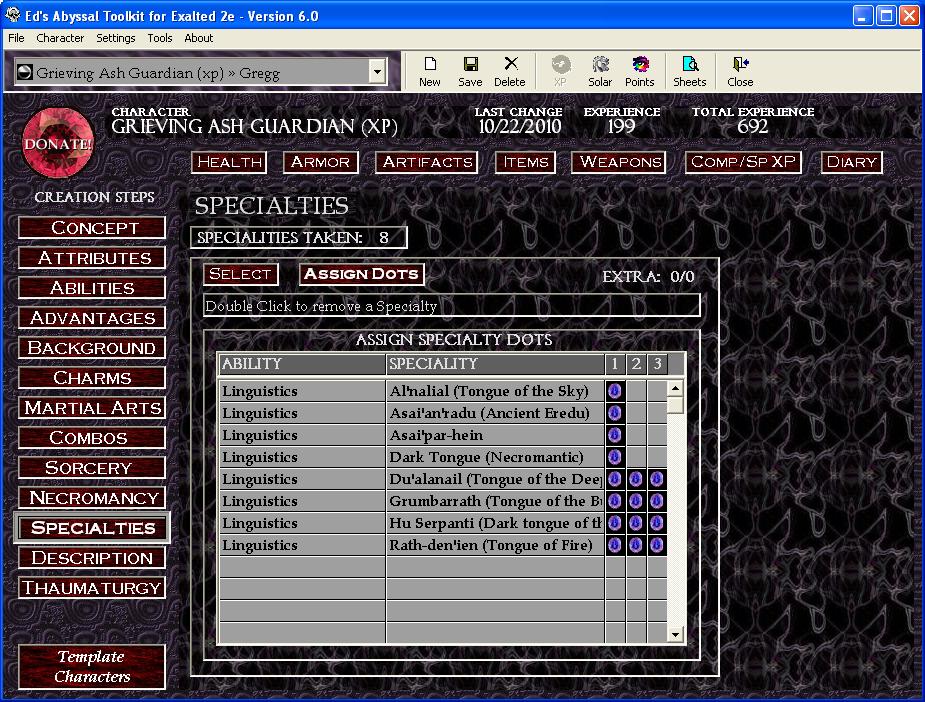
Task: Open the Armor panel
Action: [x=320, y=162]
